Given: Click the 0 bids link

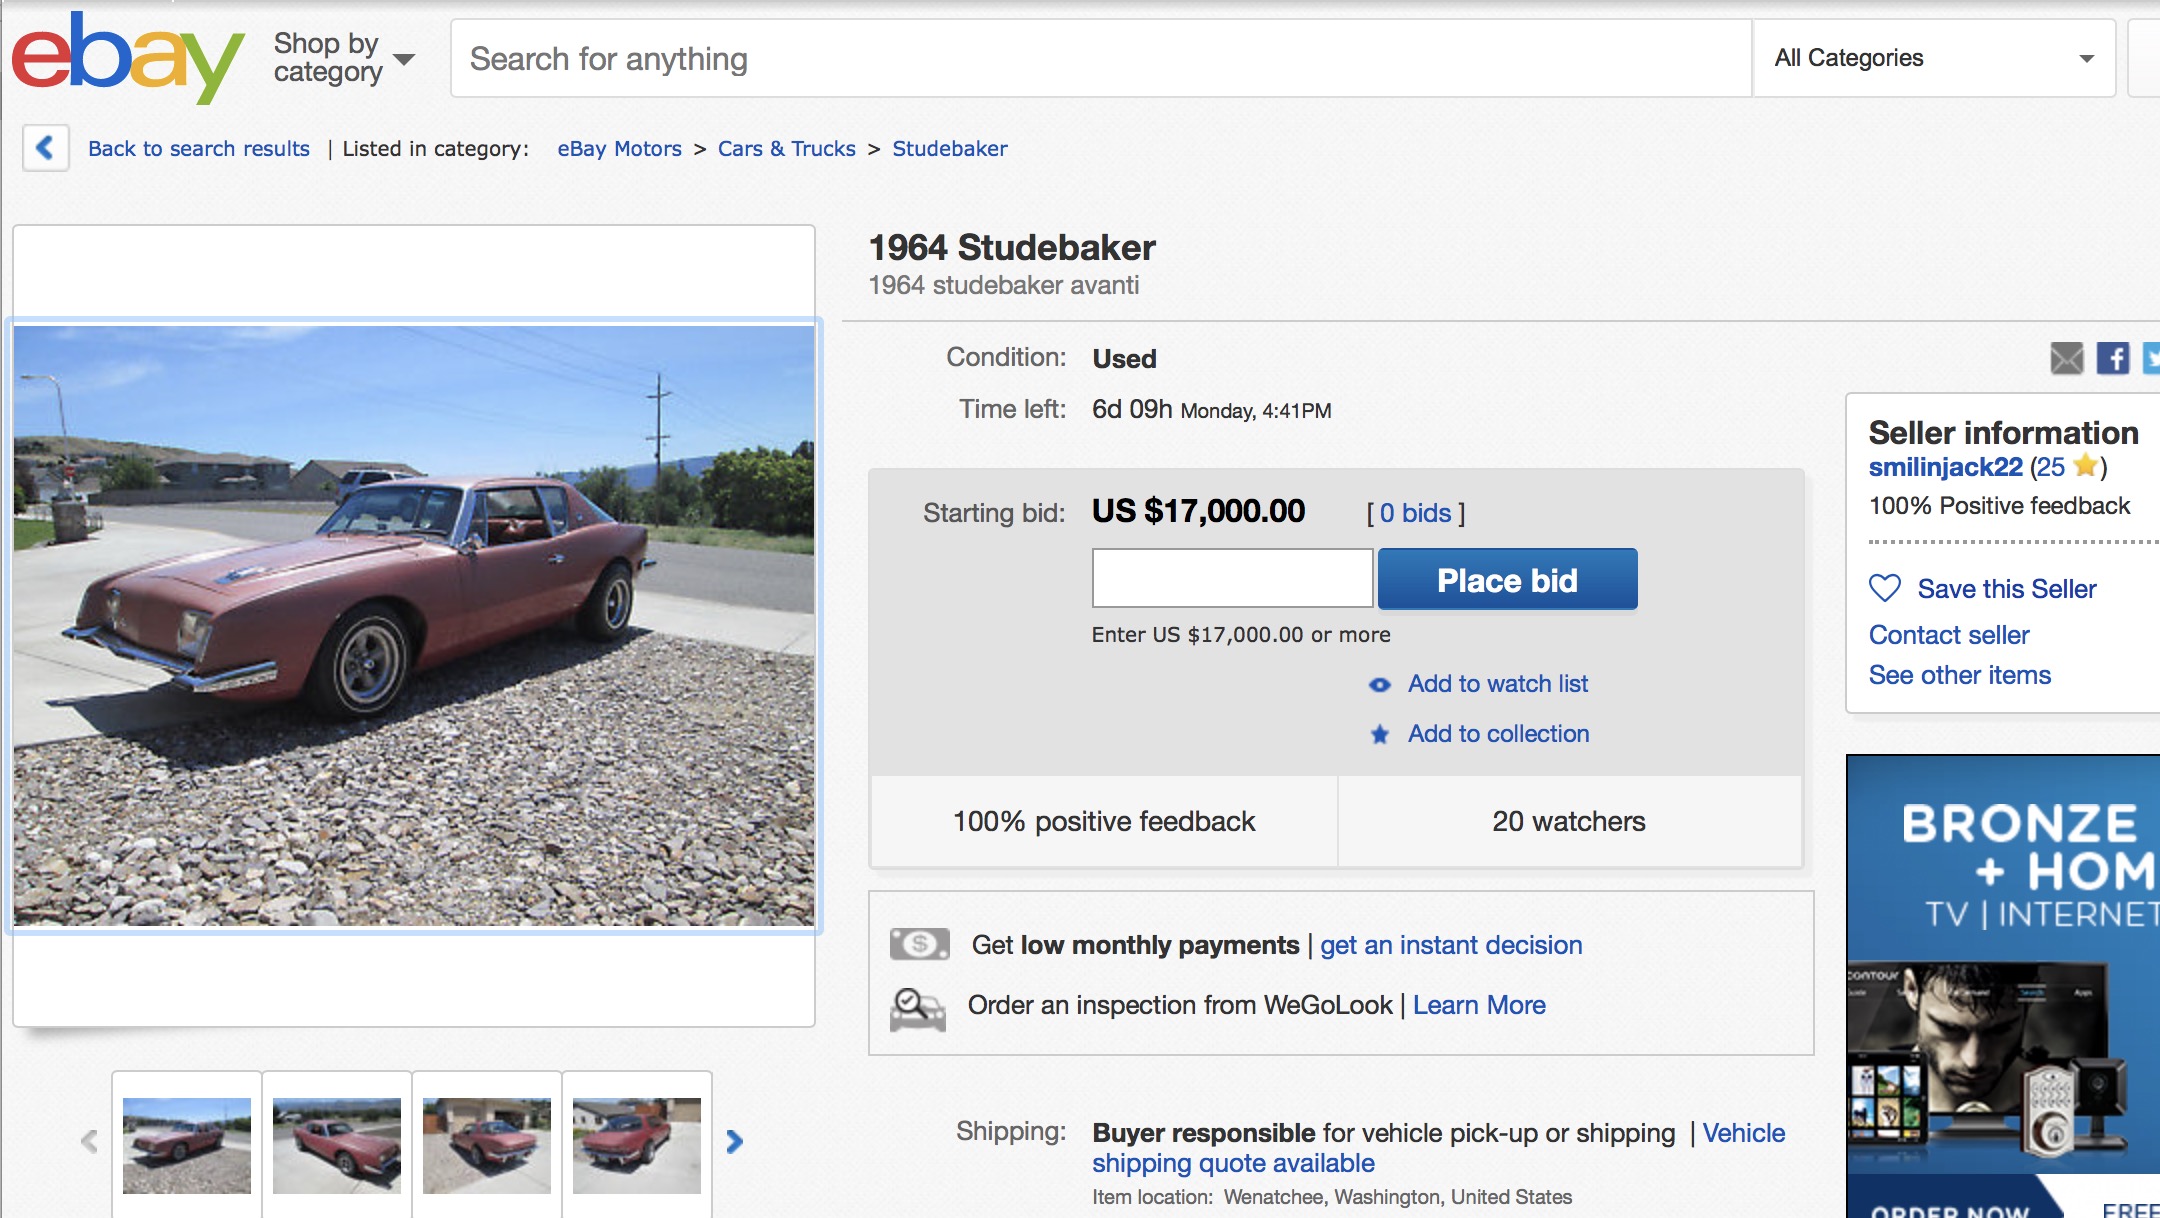Looking at the screenshot, I should [x=1415, y=513].
